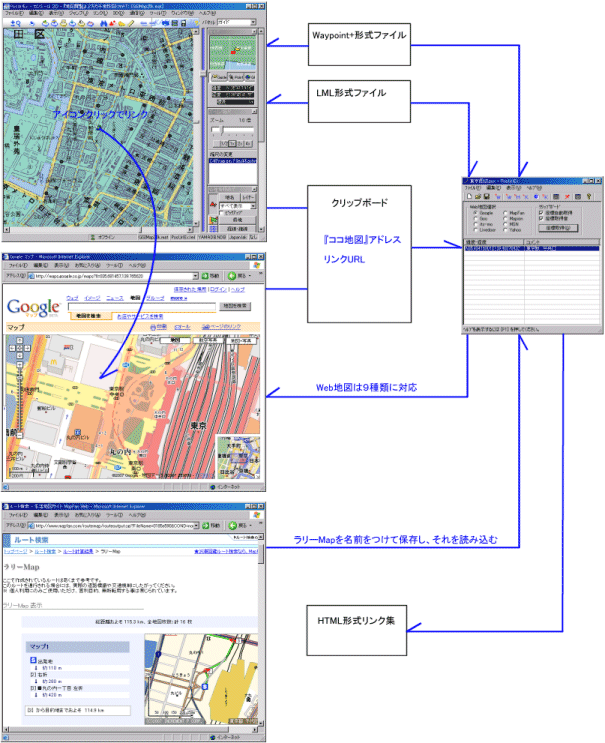Viewport: 605px width, 743px height.
Task: Click the 戻る back icon in MapFan browser
Action: [x=232, y=525]
